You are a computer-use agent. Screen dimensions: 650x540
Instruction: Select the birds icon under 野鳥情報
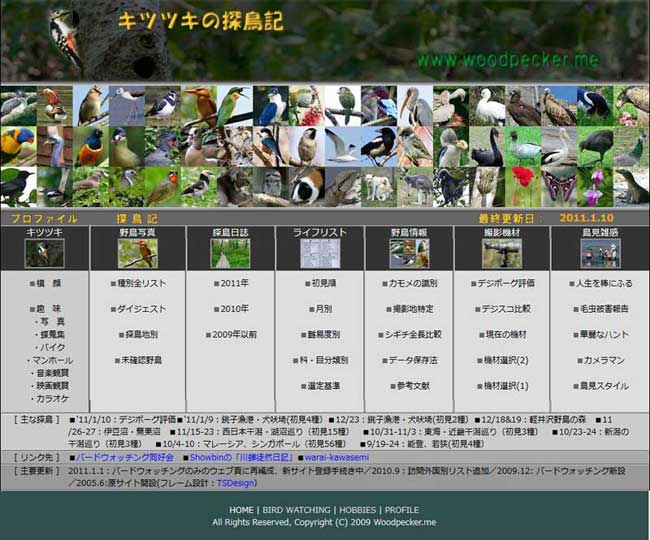(x=410, y=253)
